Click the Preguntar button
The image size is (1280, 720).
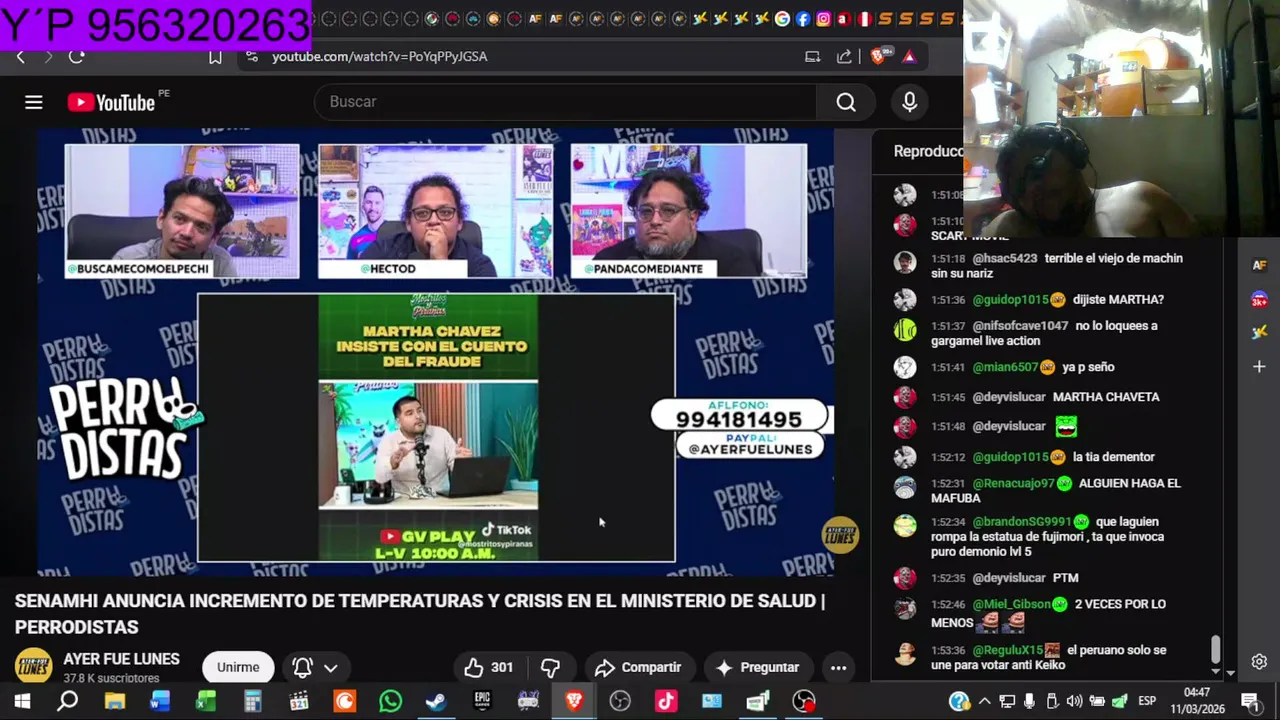point(758,667)
